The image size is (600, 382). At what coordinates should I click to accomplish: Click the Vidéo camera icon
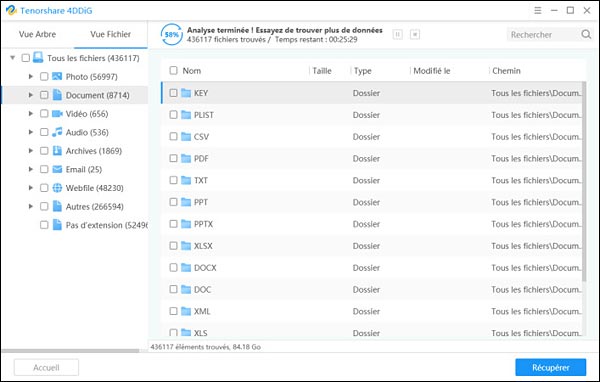pos(57,114)
